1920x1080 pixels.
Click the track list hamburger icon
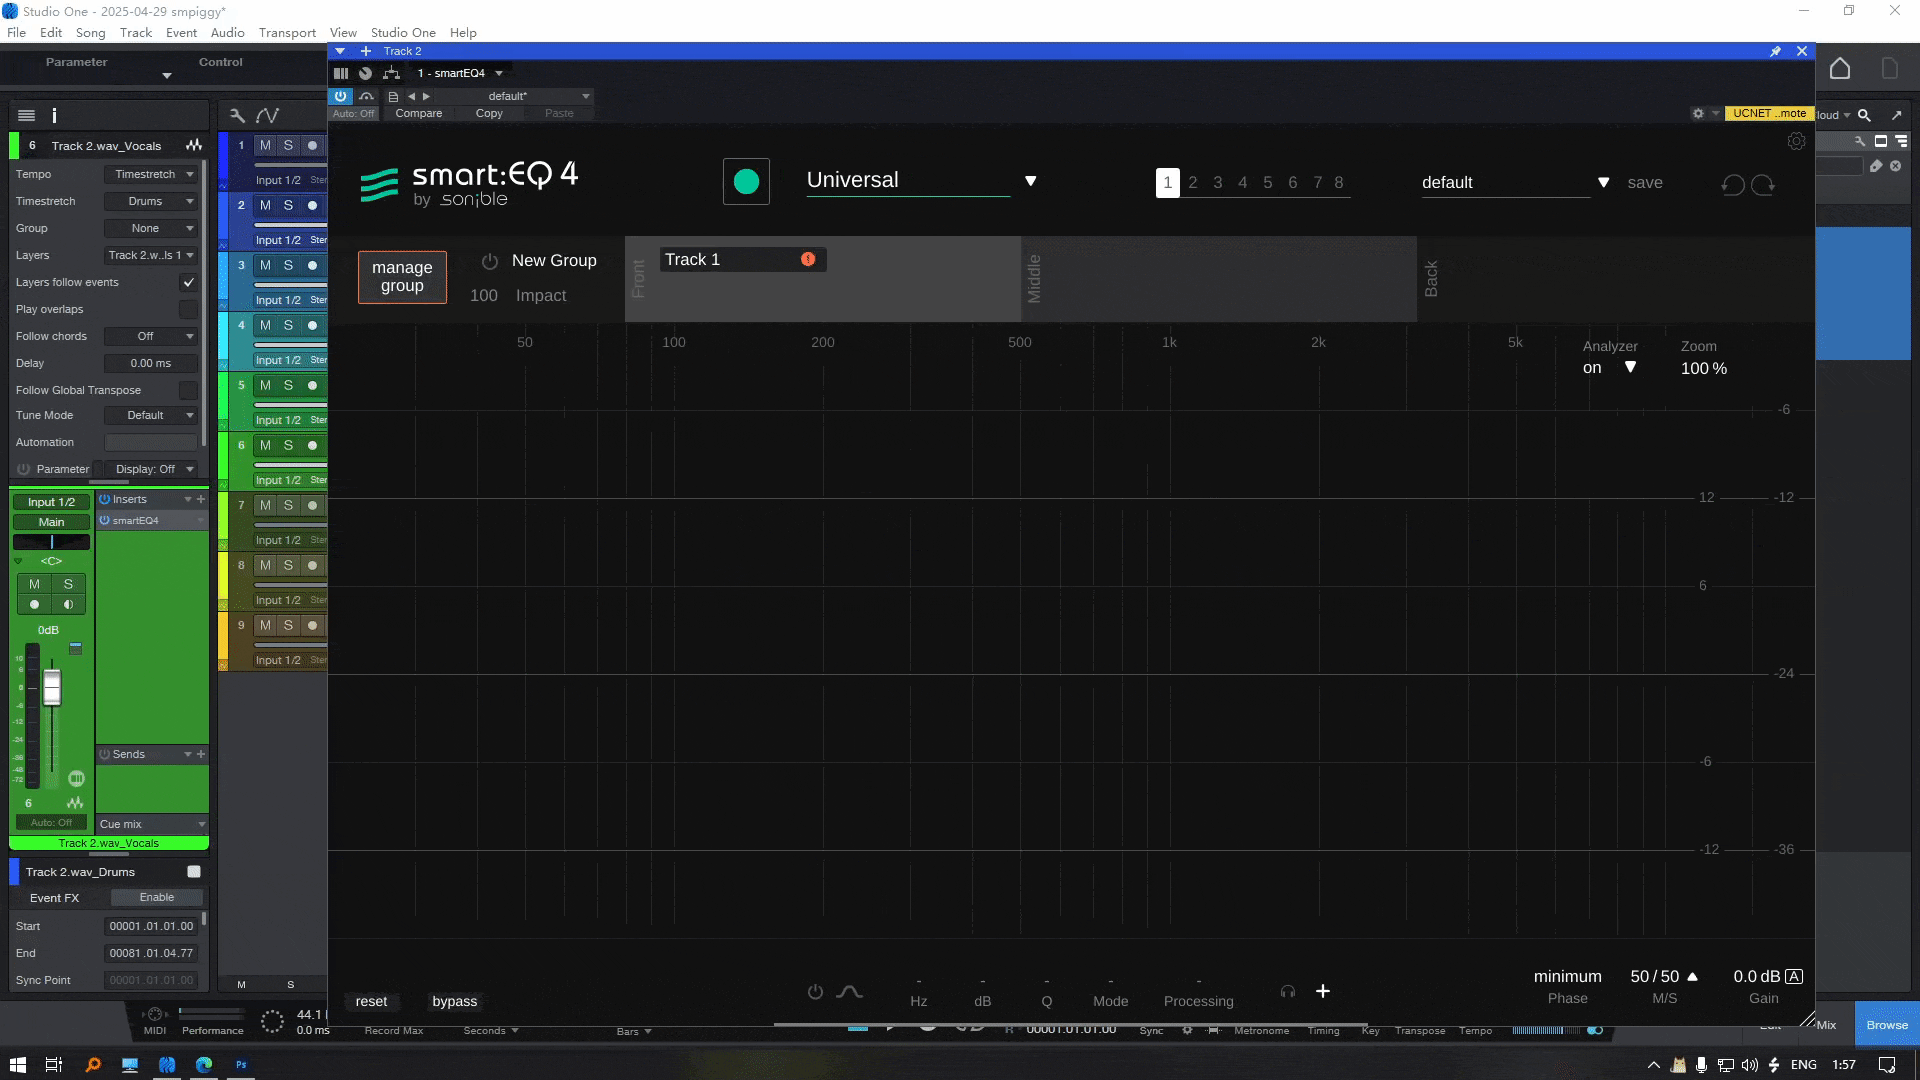(x=27, y=115)
